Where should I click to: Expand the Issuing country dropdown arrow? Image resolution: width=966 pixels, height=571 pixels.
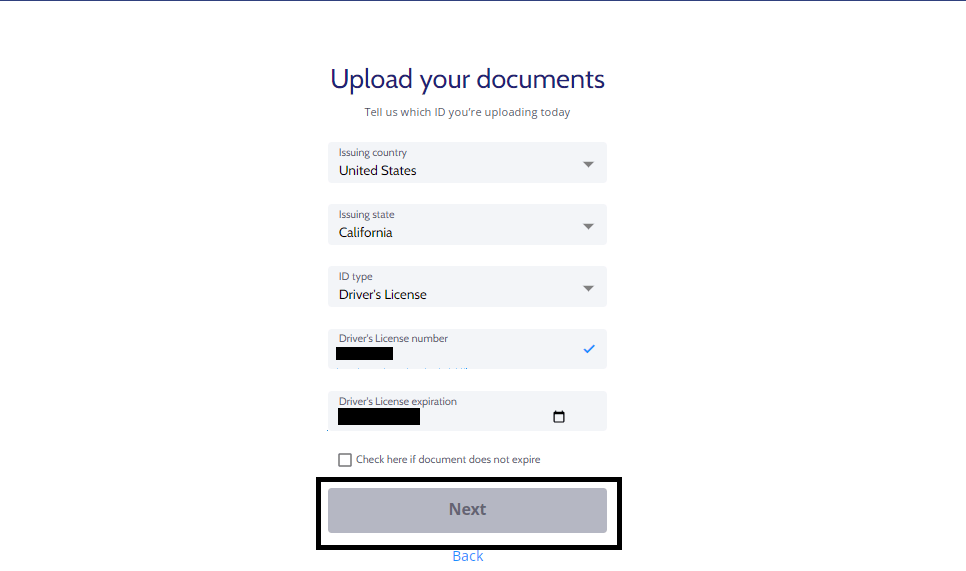click(588, 164)
